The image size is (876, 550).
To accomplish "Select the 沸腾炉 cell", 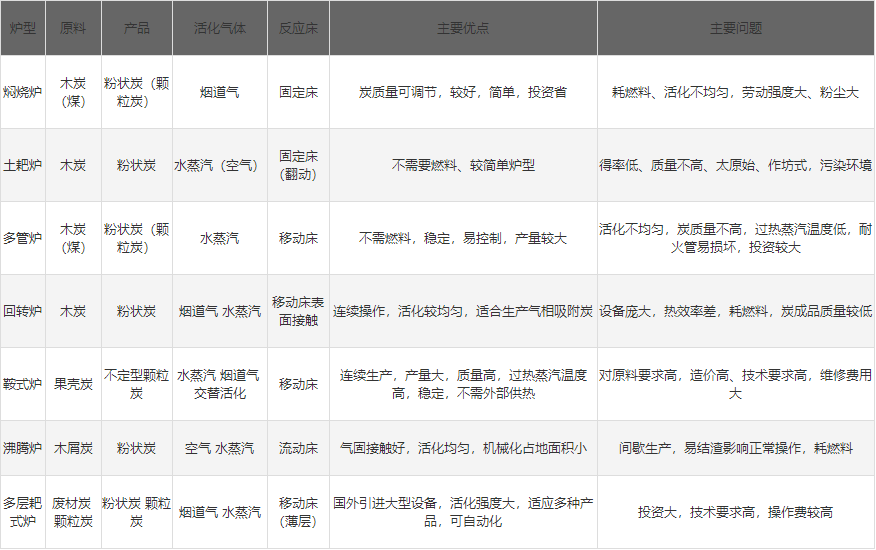I will pyautogui.click(x=22, y=448).
